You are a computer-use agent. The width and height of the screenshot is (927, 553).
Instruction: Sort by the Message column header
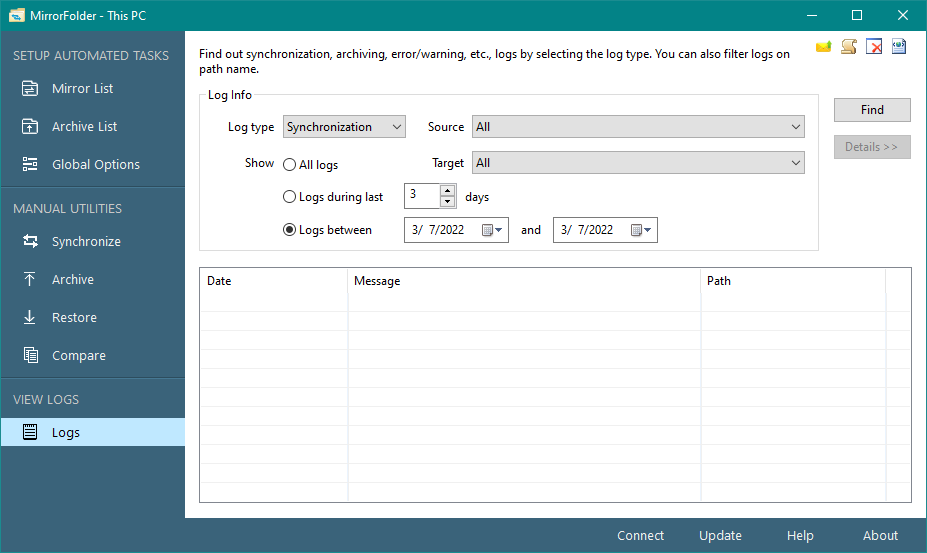tap(524, 281)
